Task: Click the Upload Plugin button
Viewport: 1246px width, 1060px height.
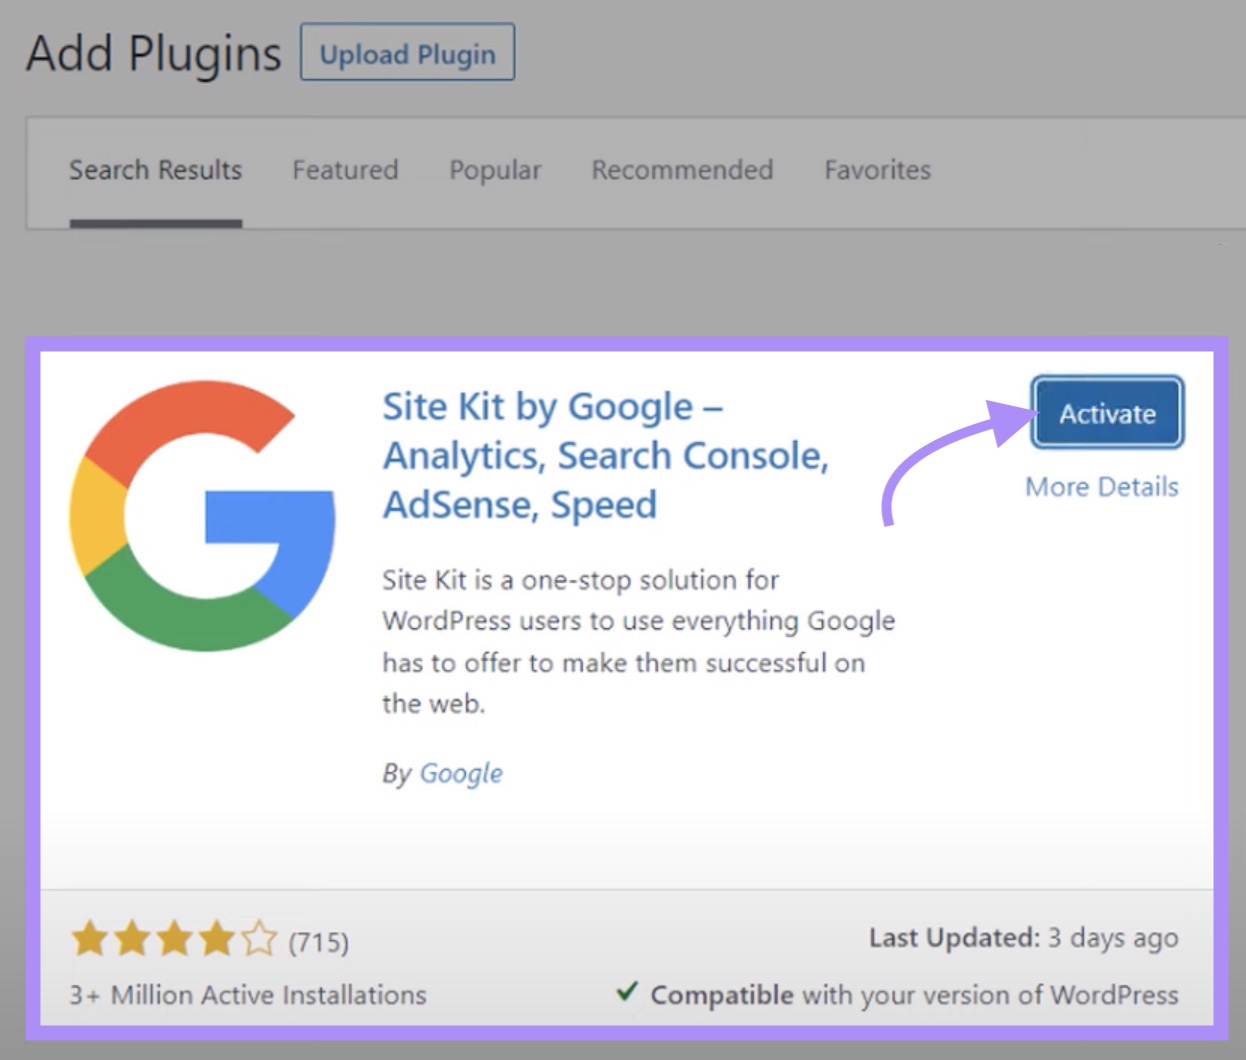Action: point(406,54)
